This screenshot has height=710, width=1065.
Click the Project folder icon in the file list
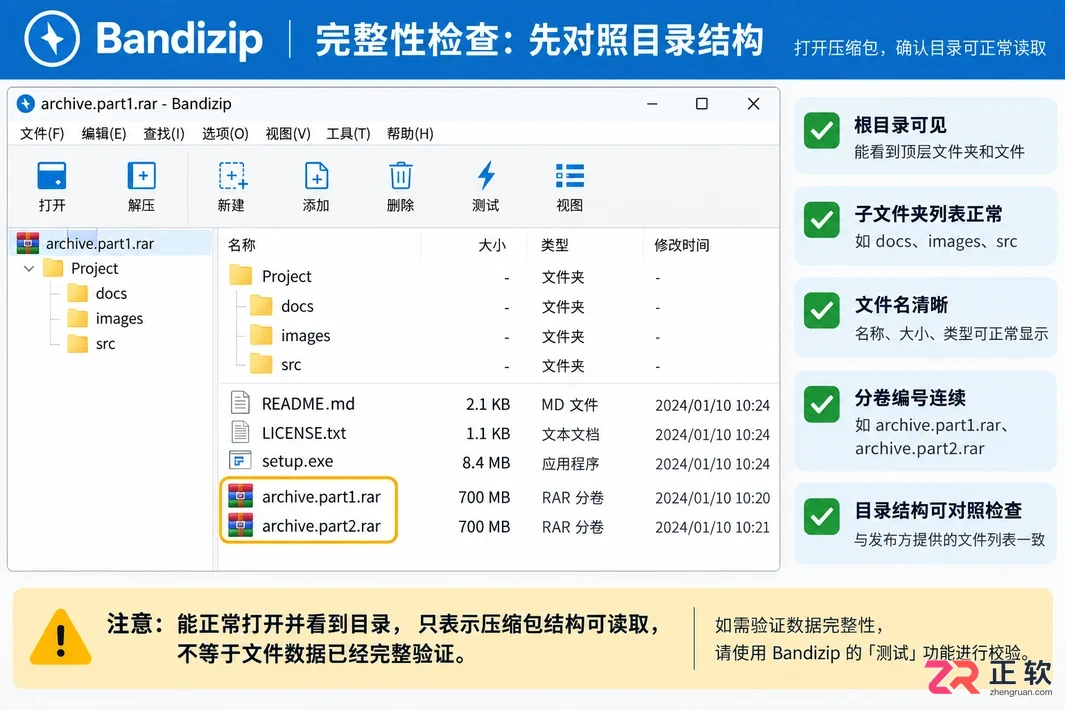240,275
